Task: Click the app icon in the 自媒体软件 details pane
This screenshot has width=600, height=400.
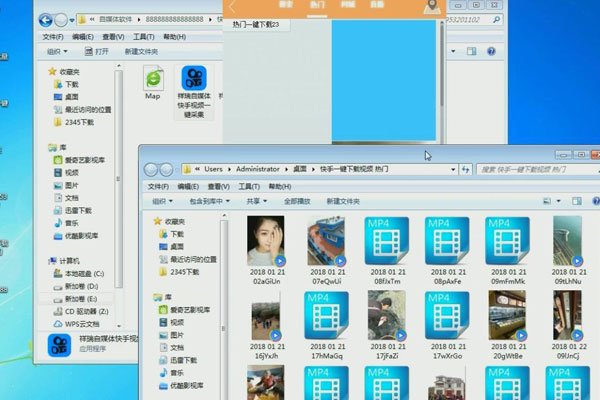Action: (x=59, y=345)
